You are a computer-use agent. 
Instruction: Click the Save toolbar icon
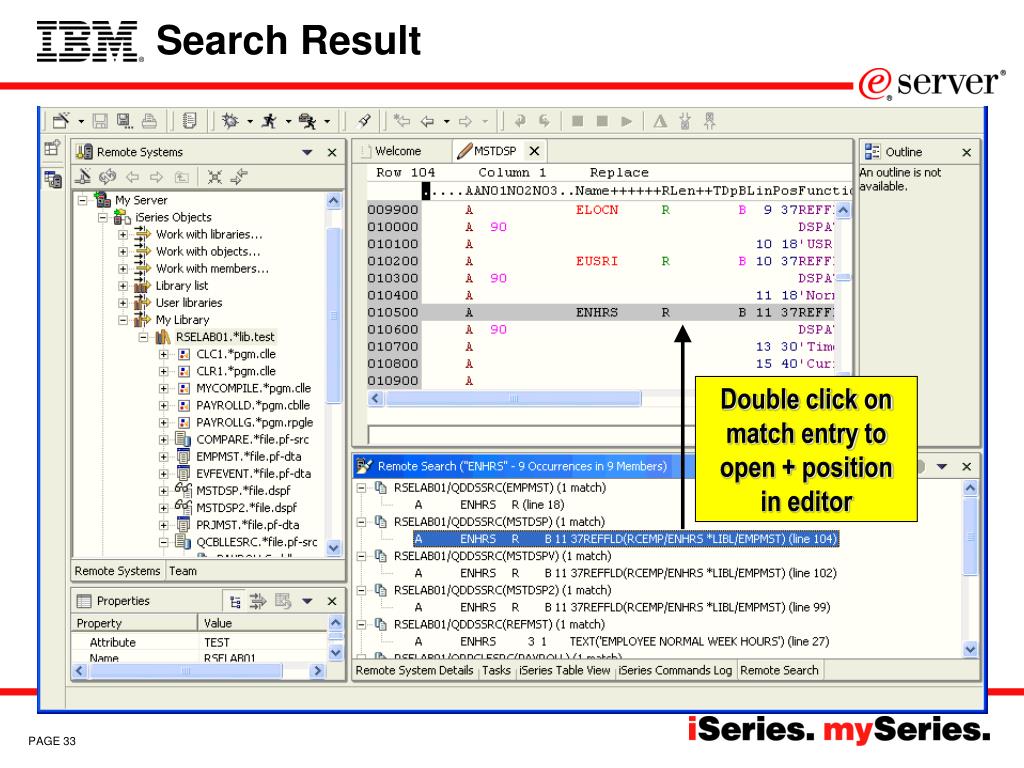click(x=100, y=121)
